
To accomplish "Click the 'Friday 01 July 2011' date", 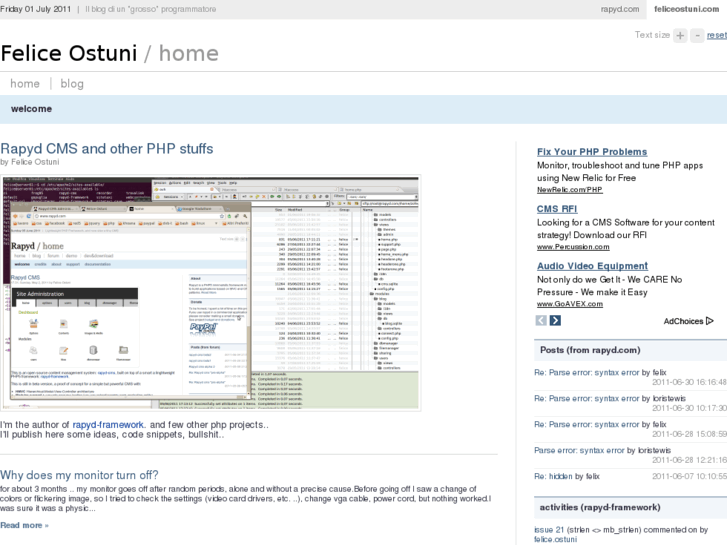I will coord(35,9).
